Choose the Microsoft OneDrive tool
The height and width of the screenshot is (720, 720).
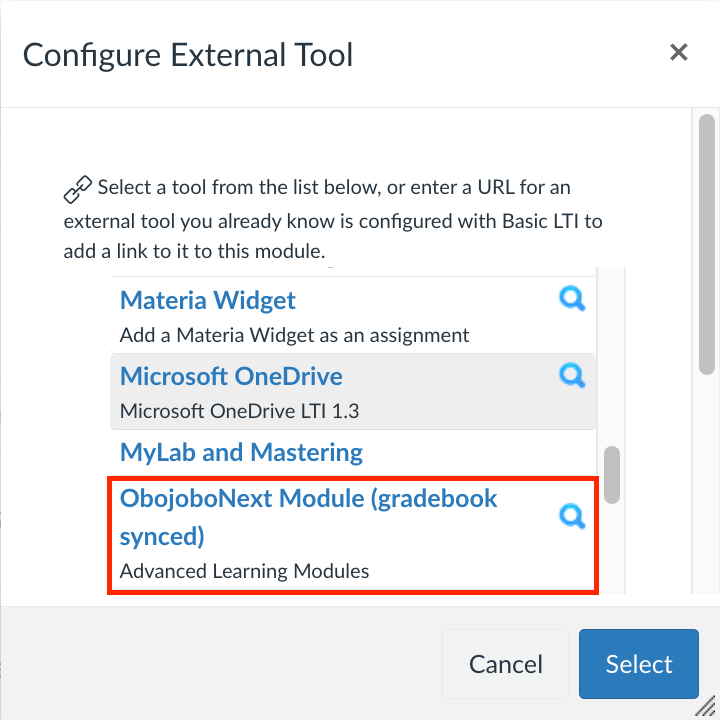353,392
